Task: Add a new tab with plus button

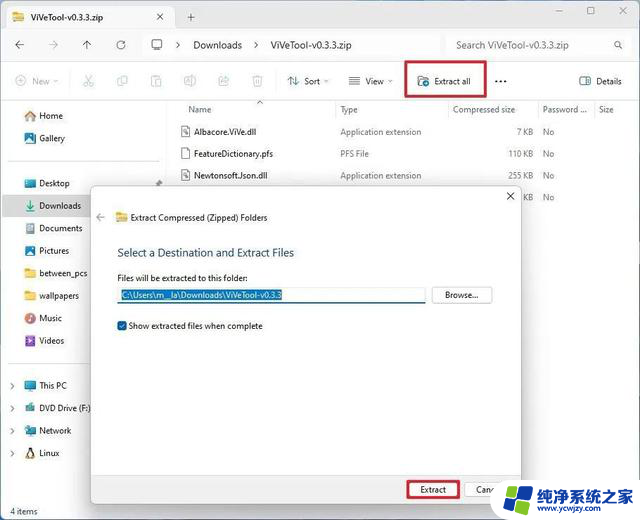Action: 191,17
